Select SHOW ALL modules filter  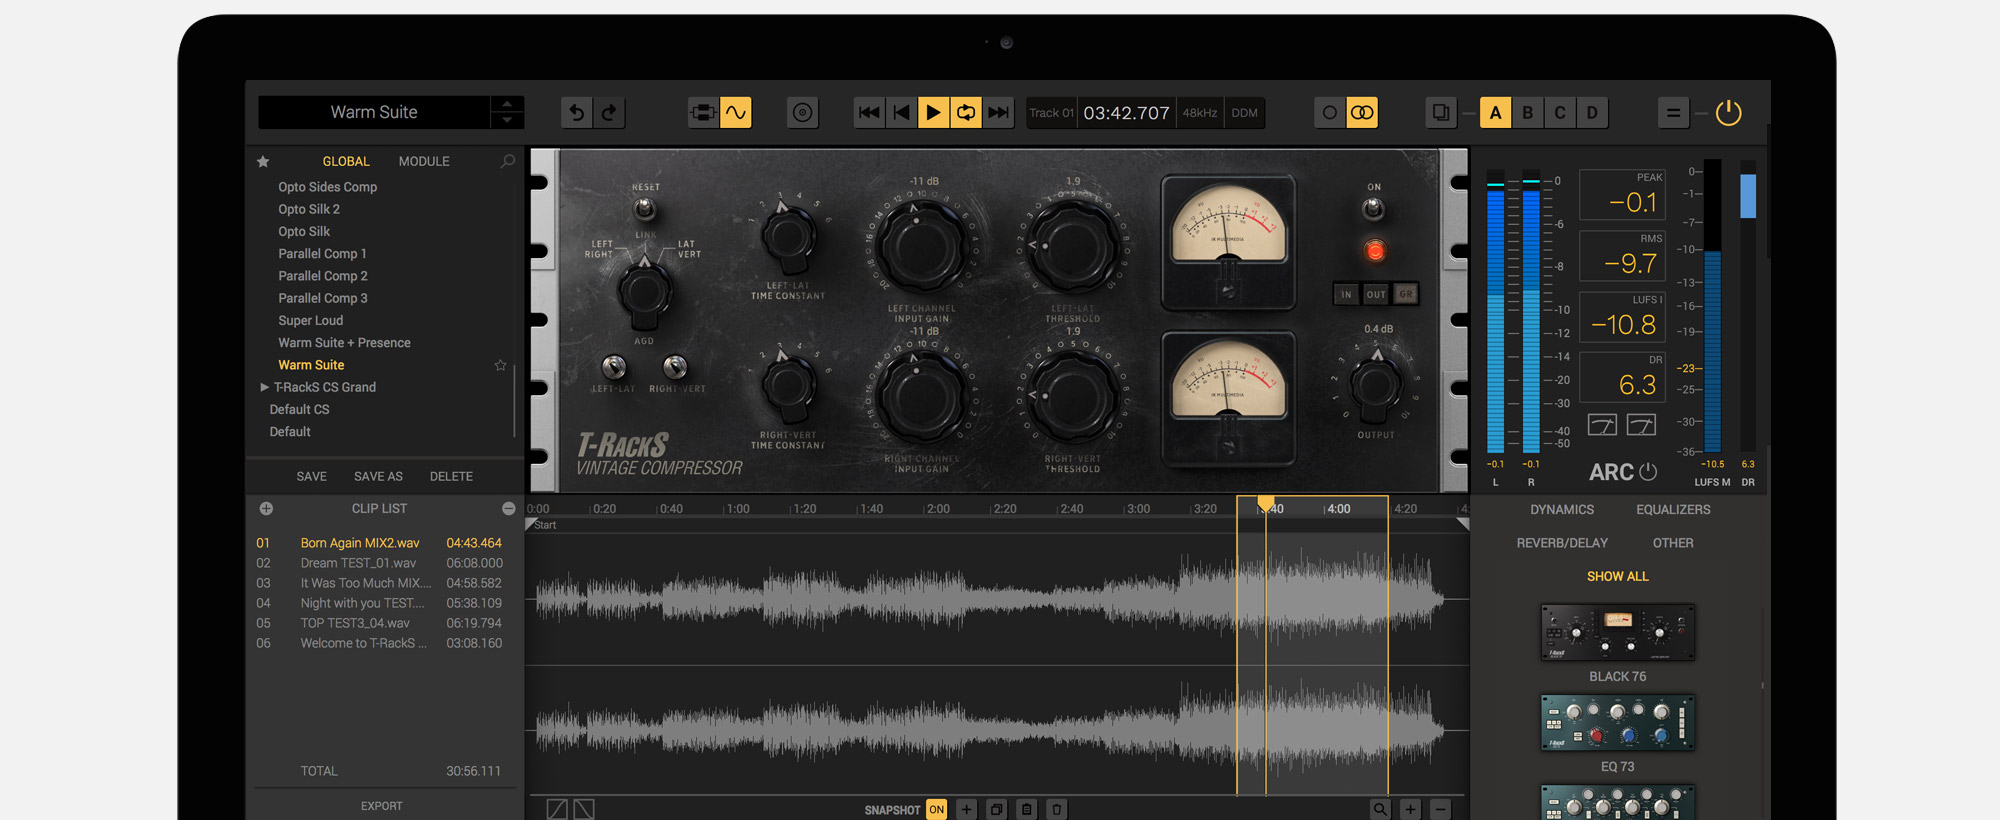pos(1617,577)
